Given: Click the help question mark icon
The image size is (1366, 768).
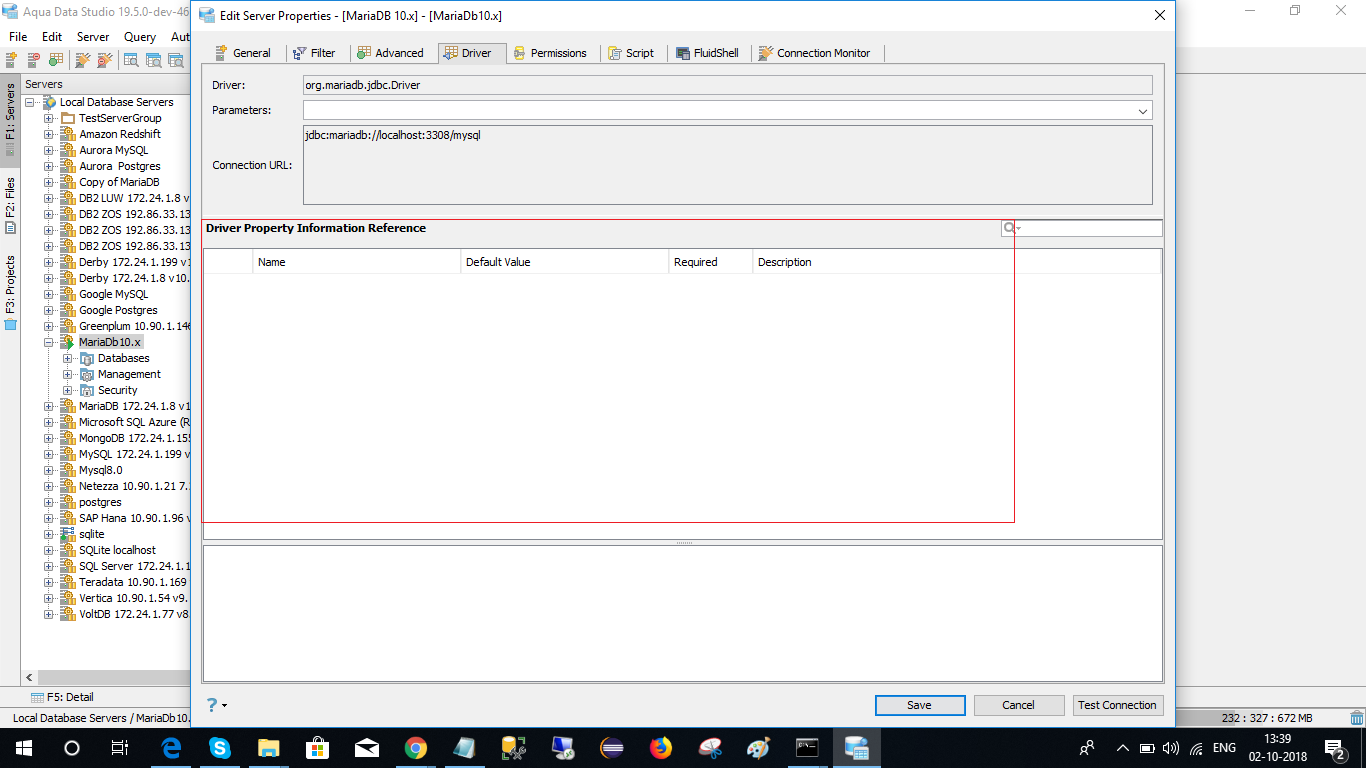Looking at the screenshot, I should click(x=211, y=705).
